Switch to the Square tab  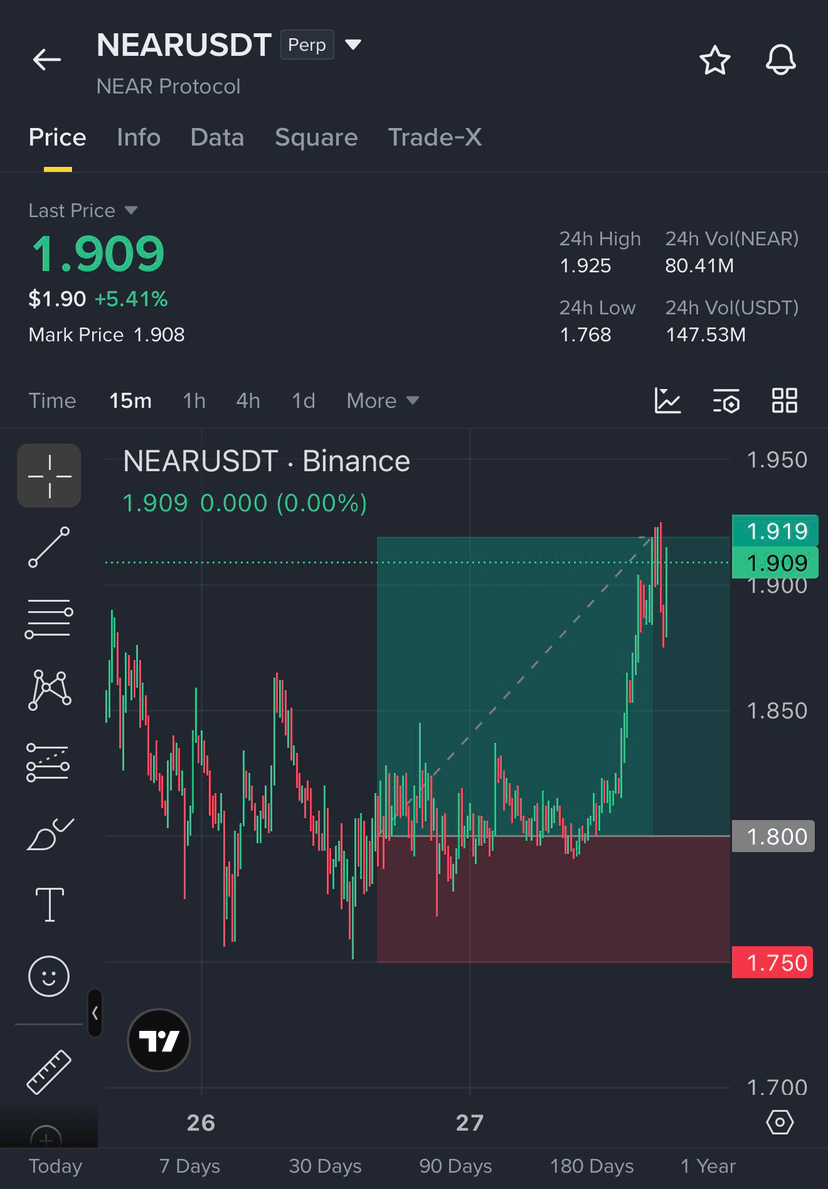click(x=316, y=137)
